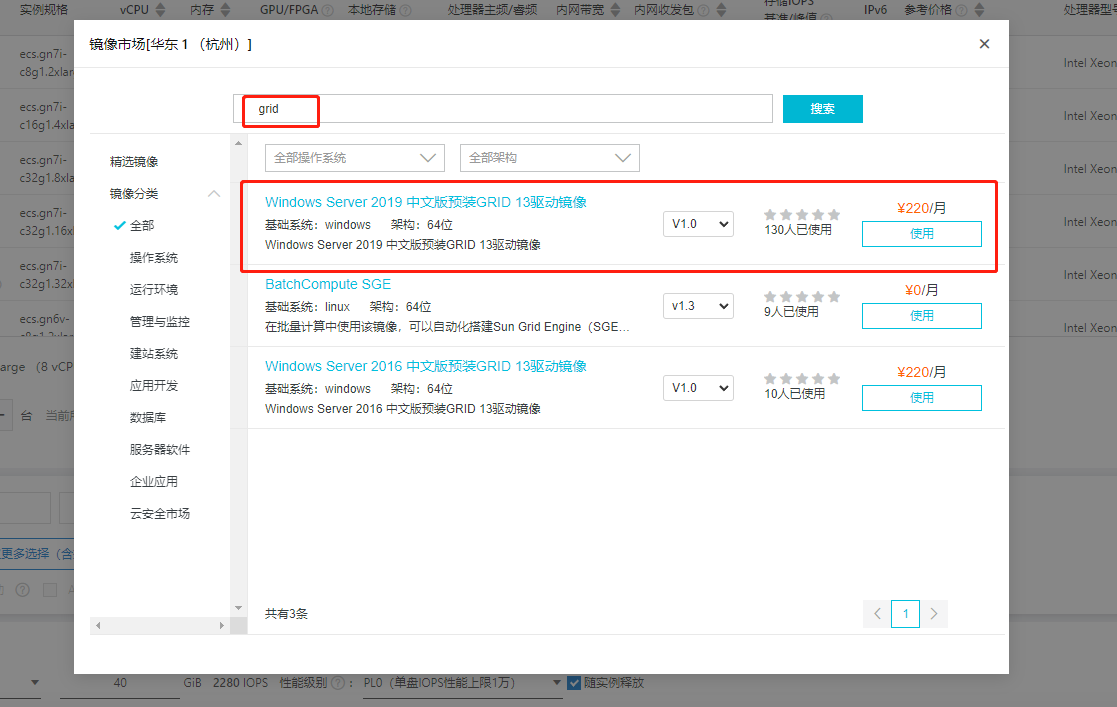The image size is (1117, 707).
Task: Click sidebar scroll up arrow
Action: [239, 143]
